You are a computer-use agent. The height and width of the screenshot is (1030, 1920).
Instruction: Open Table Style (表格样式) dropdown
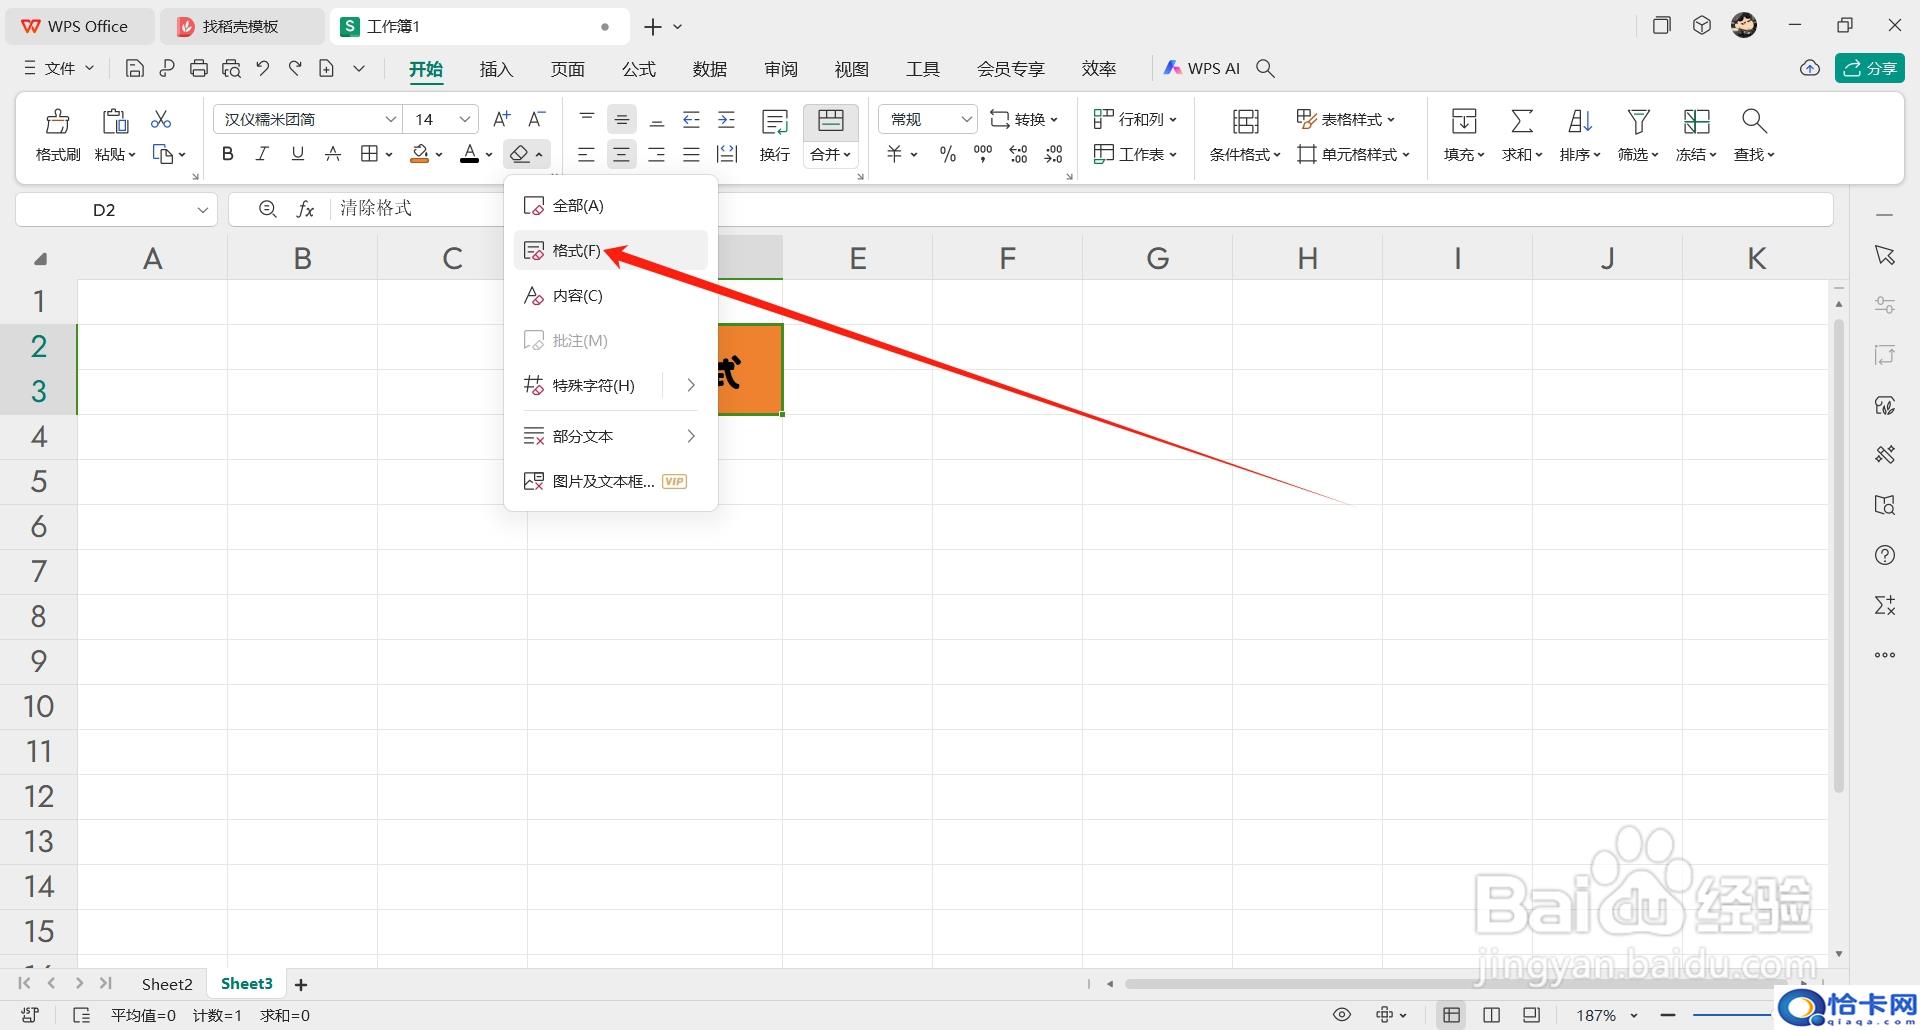pyautogui.click(x=1346, y=119)
